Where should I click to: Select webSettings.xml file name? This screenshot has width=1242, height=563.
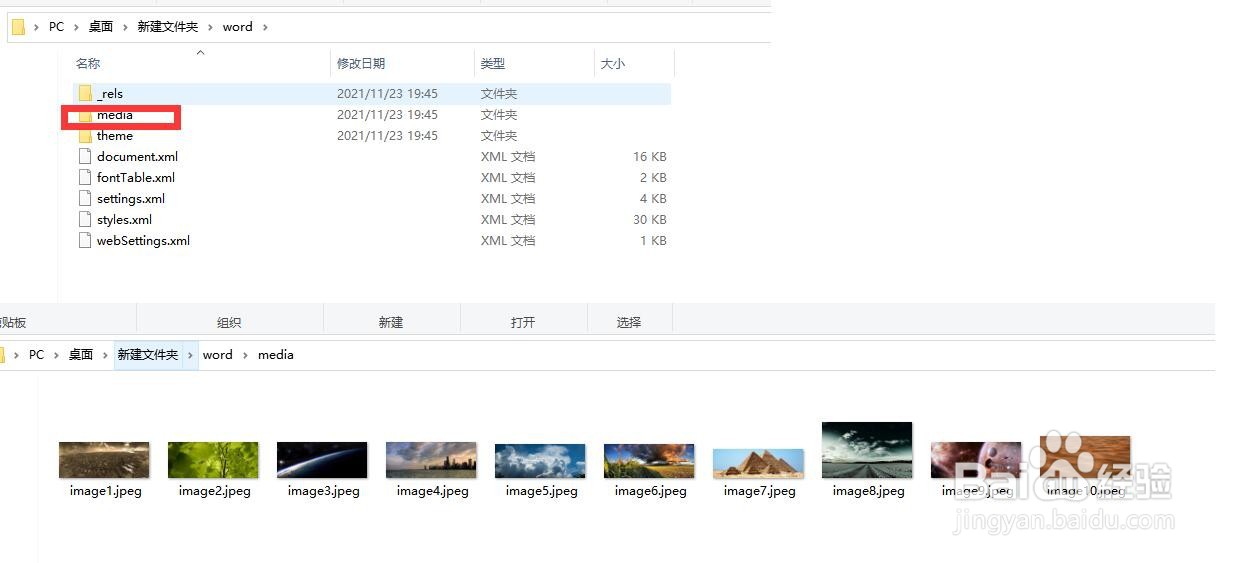(x=143, y=241)
